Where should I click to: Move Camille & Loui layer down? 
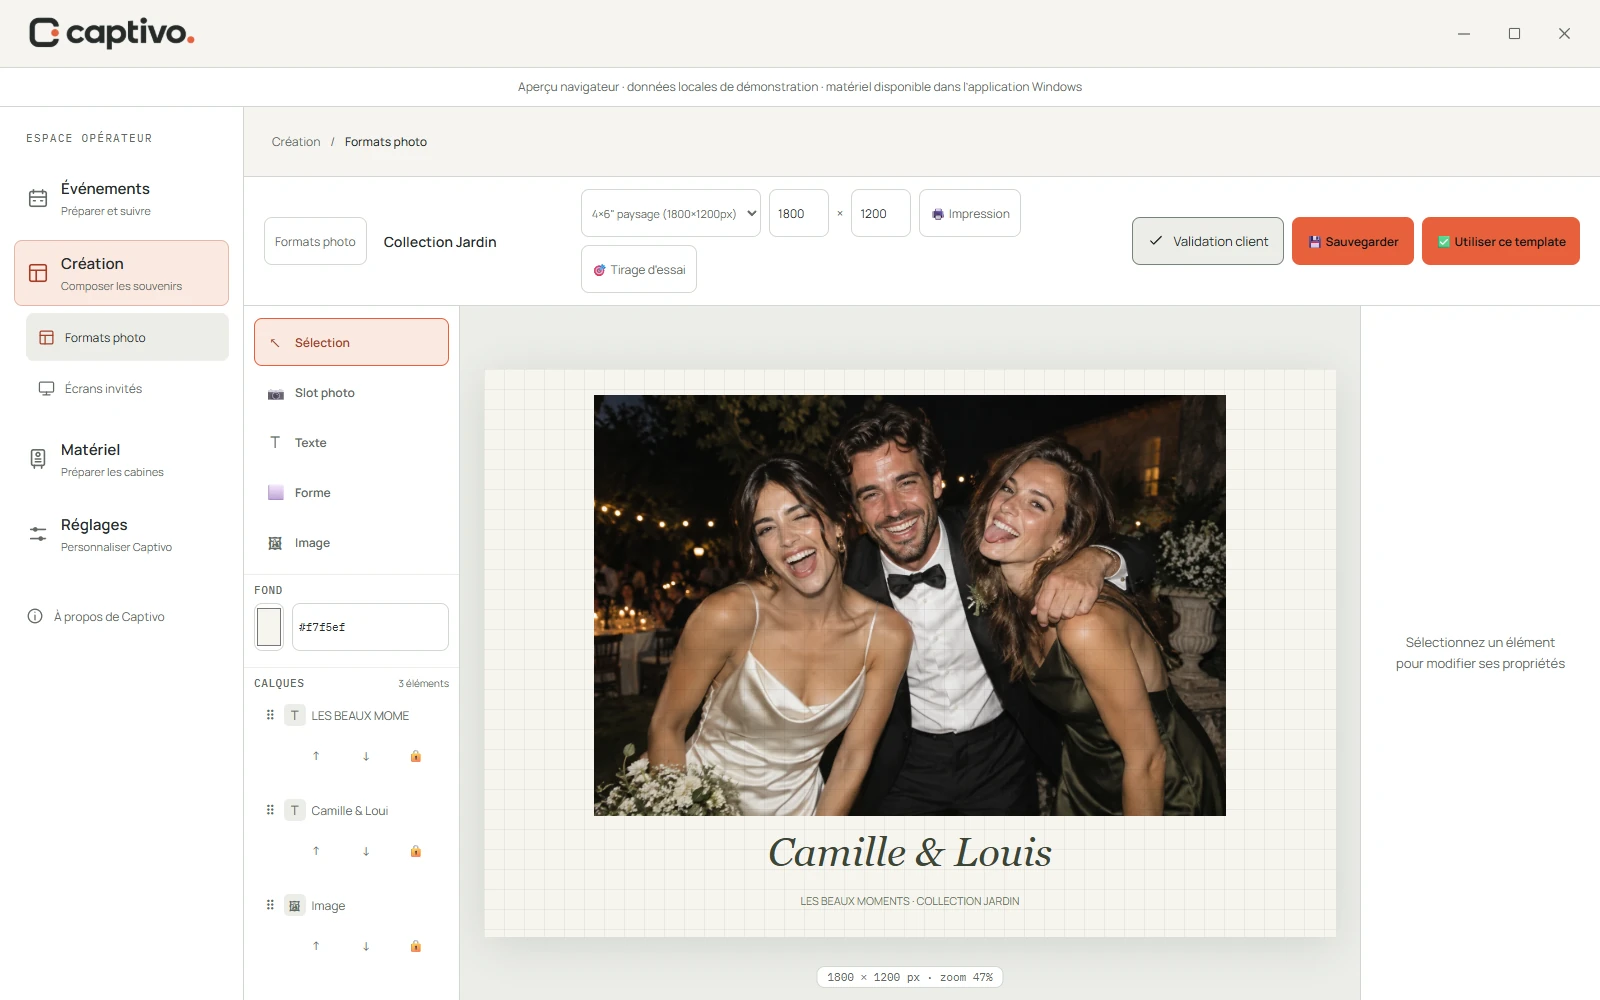366,851
